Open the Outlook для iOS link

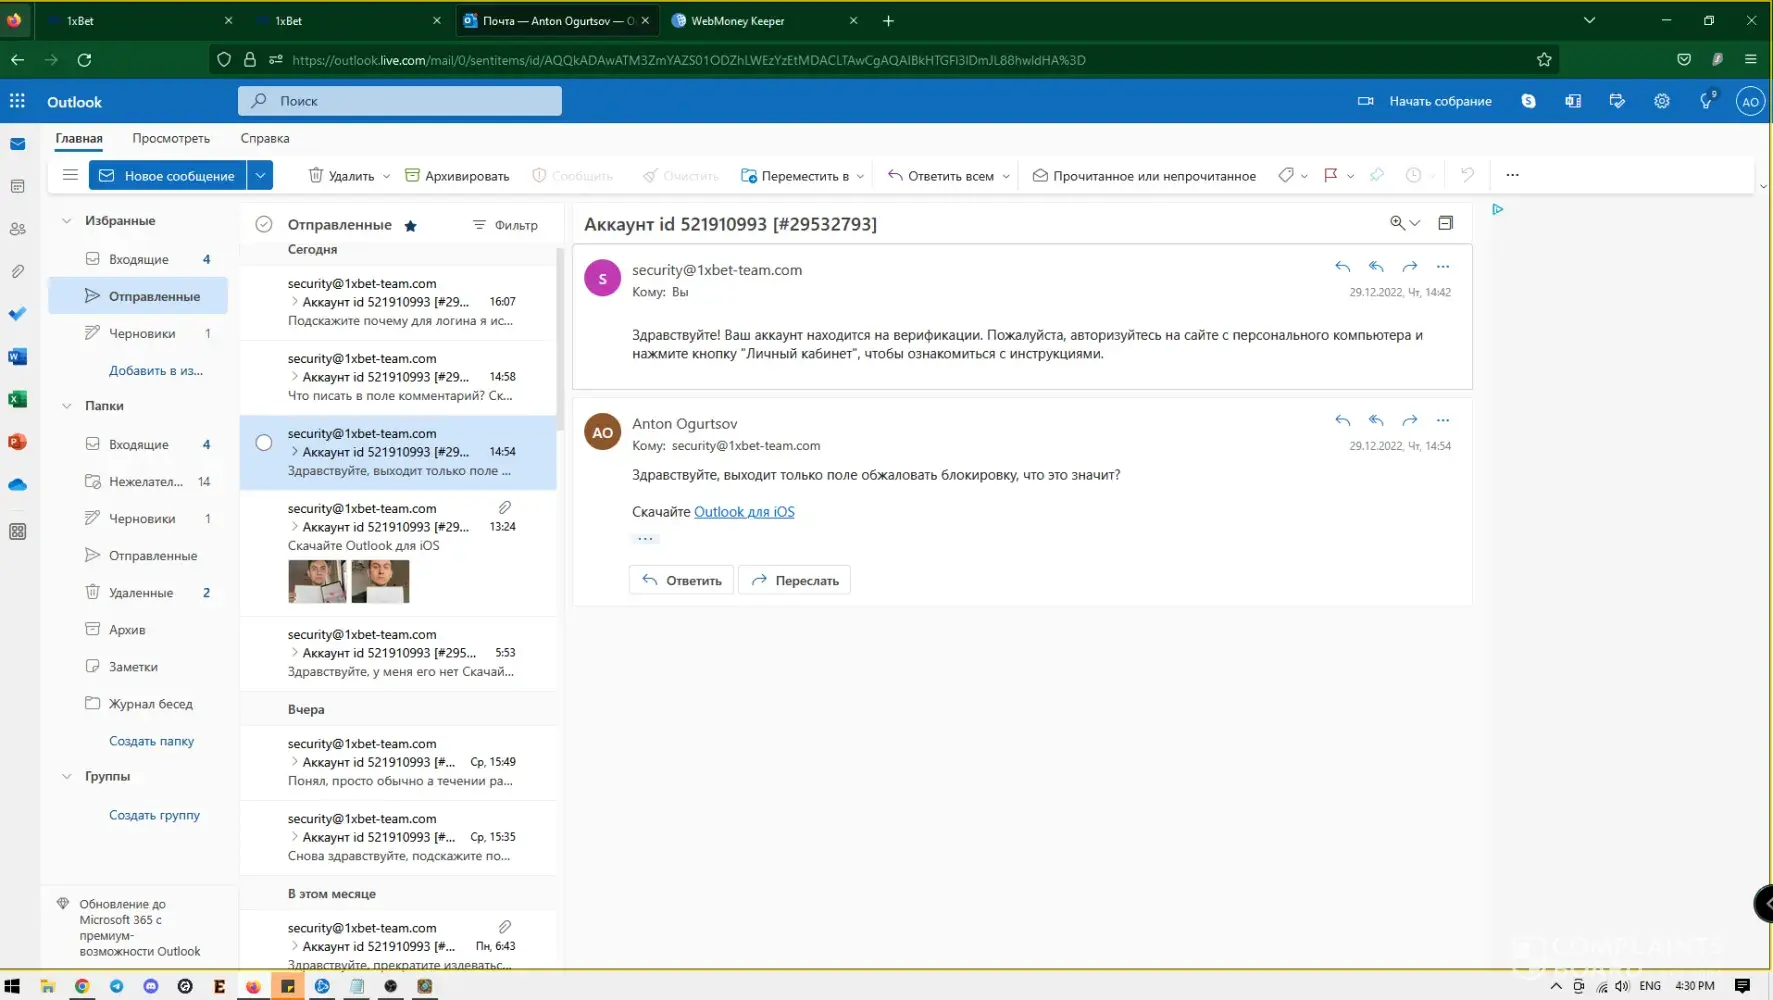pyautogui.click(x=744, y=512)
